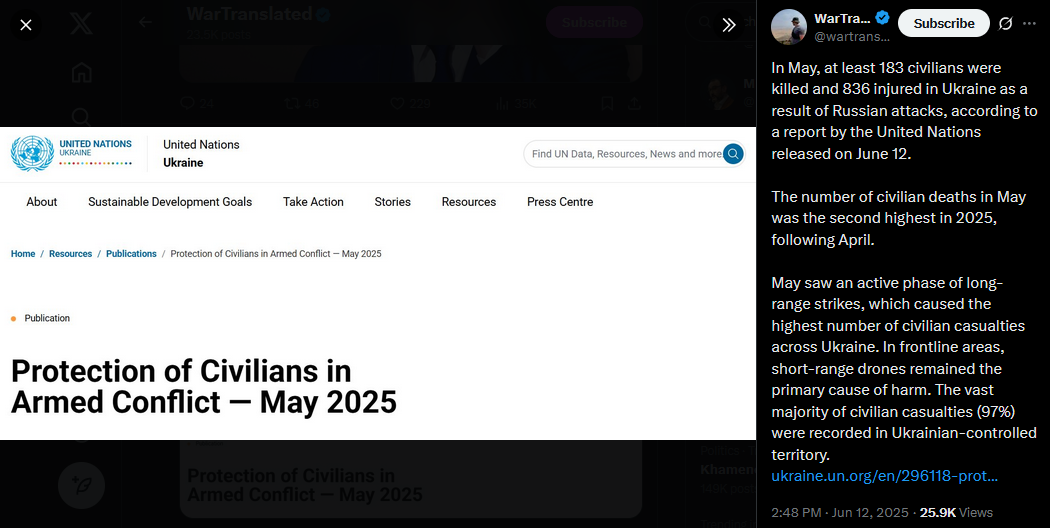1050x528 pixels.
Task: Click the Home icon in background sidebar
Action: click(82, 72)
